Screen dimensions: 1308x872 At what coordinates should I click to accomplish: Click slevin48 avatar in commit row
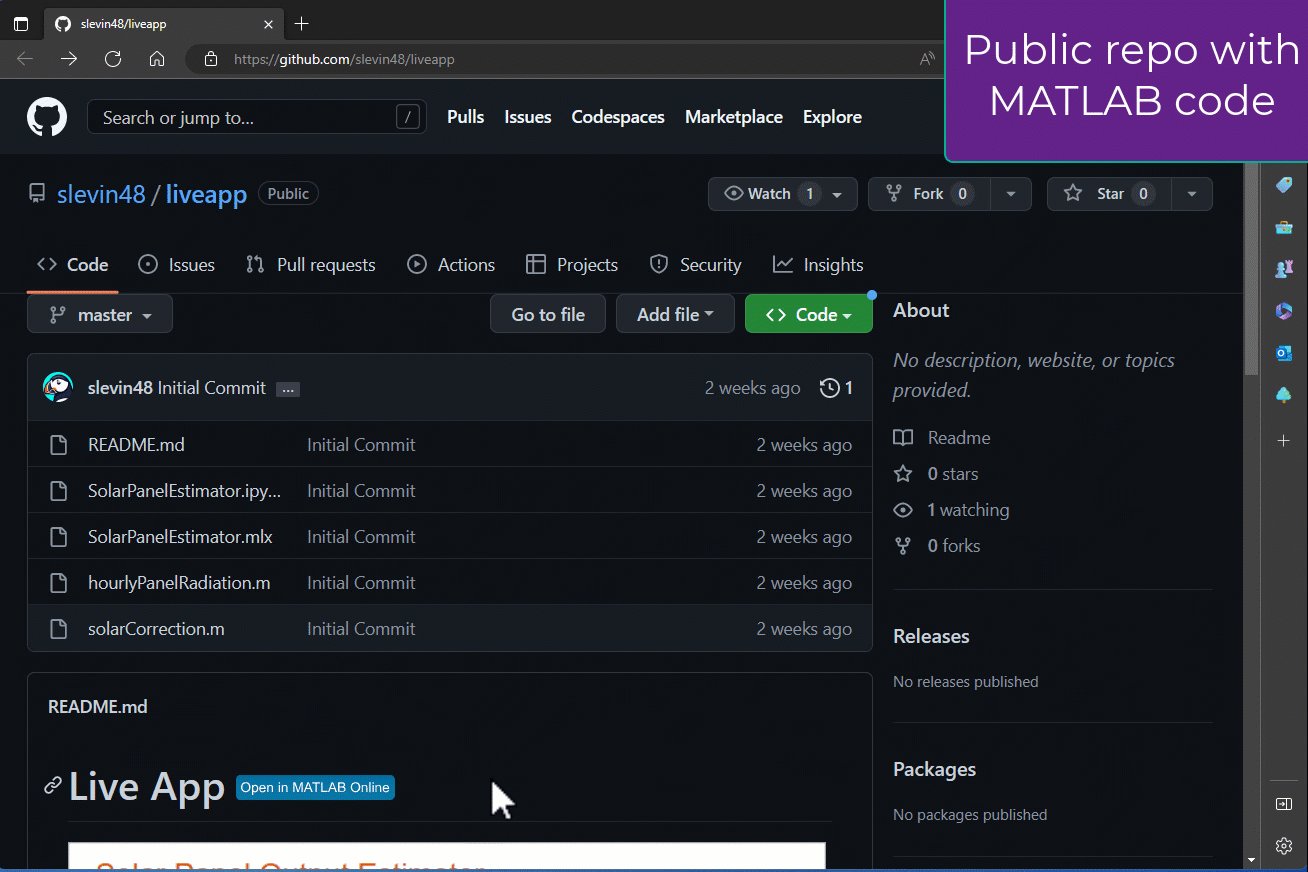coord(58,388)
